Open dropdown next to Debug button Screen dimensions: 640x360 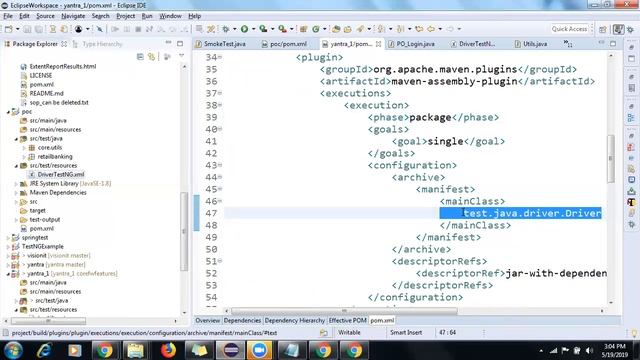235,29
